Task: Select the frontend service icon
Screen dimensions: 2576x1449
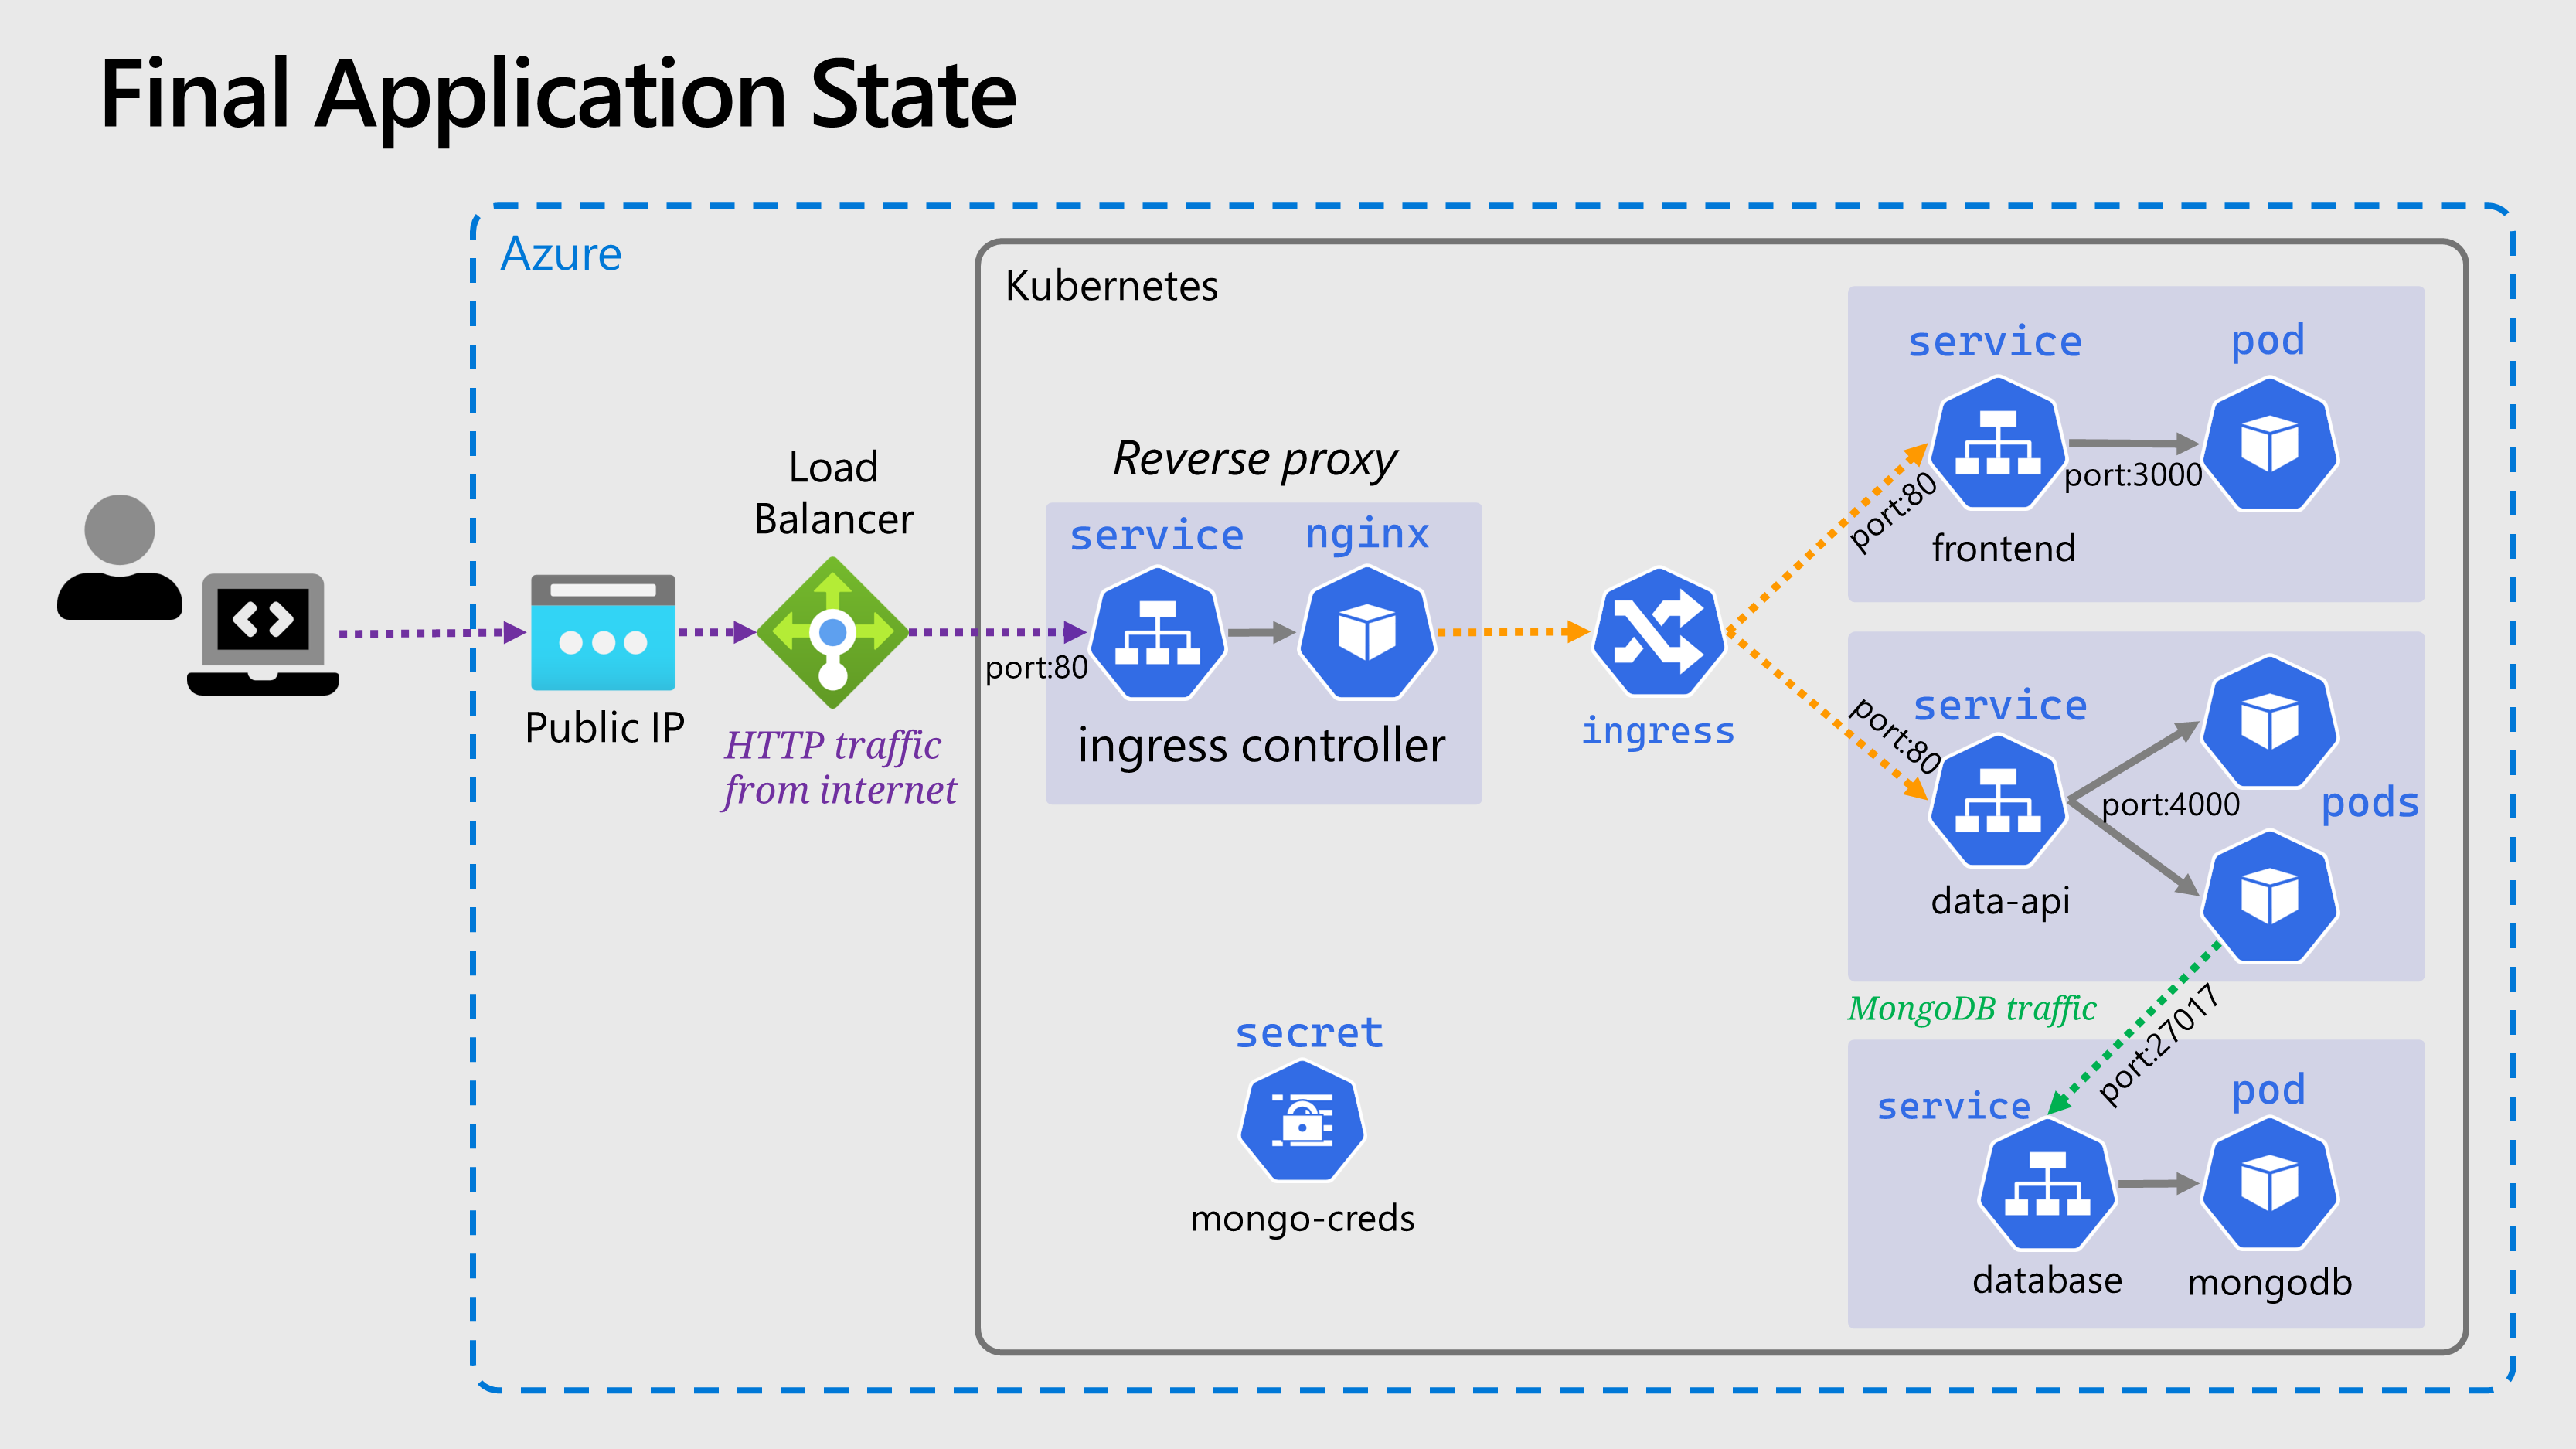Action: [x=1997, y=443]
